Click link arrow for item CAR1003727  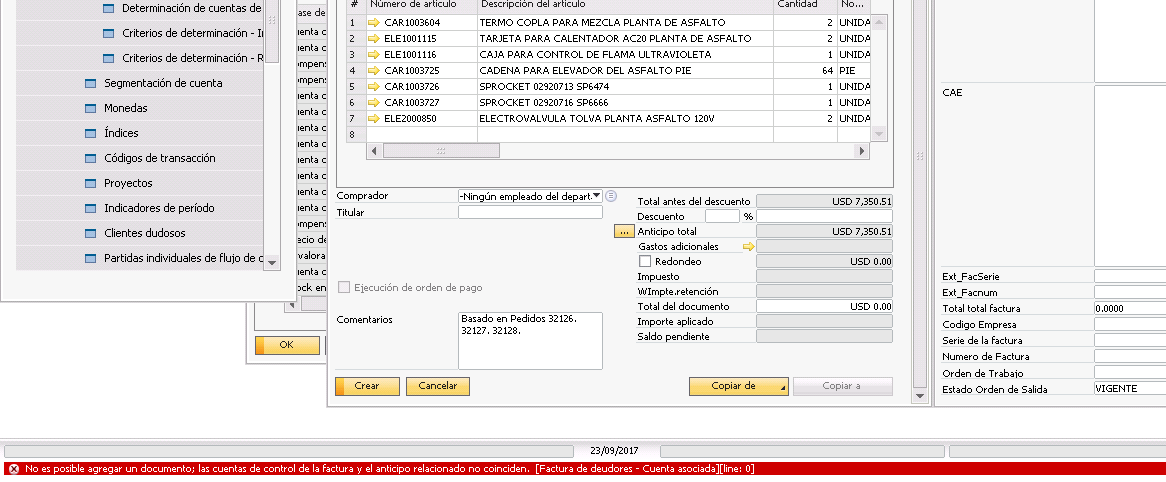pos(374,103)
